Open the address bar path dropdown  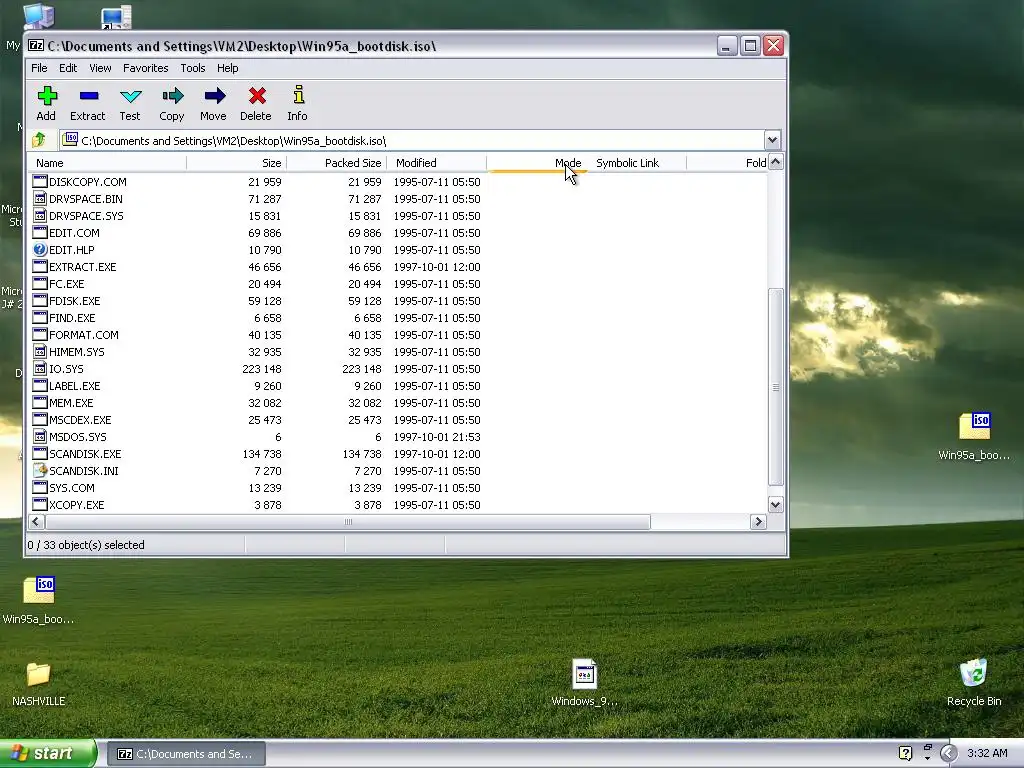coord(772,140)
